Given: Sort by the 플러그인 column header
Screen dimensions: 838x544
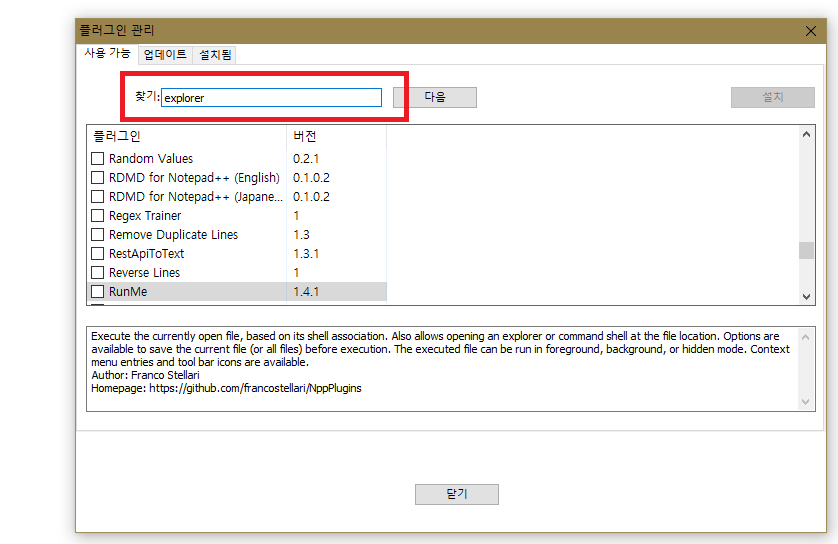Looking at the screenshot, I should tap(187, 136).
